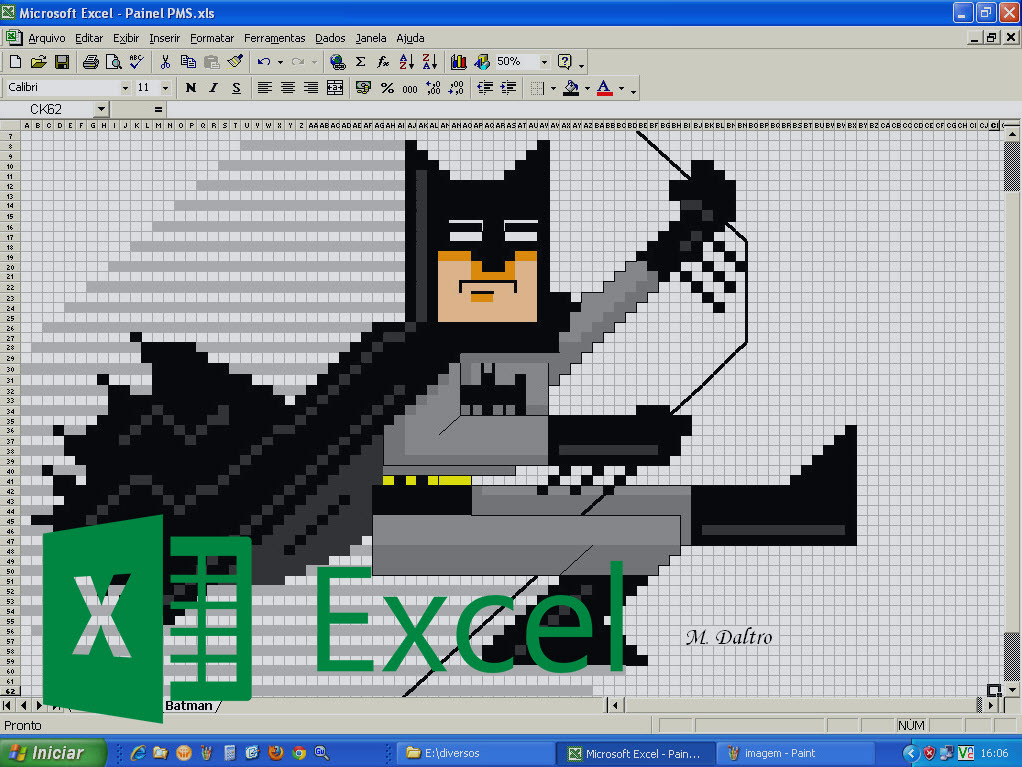The height and width of the screenshot is (767, 1022).
Task: Expand the 50% zoom dropdown
Action: 544,62
